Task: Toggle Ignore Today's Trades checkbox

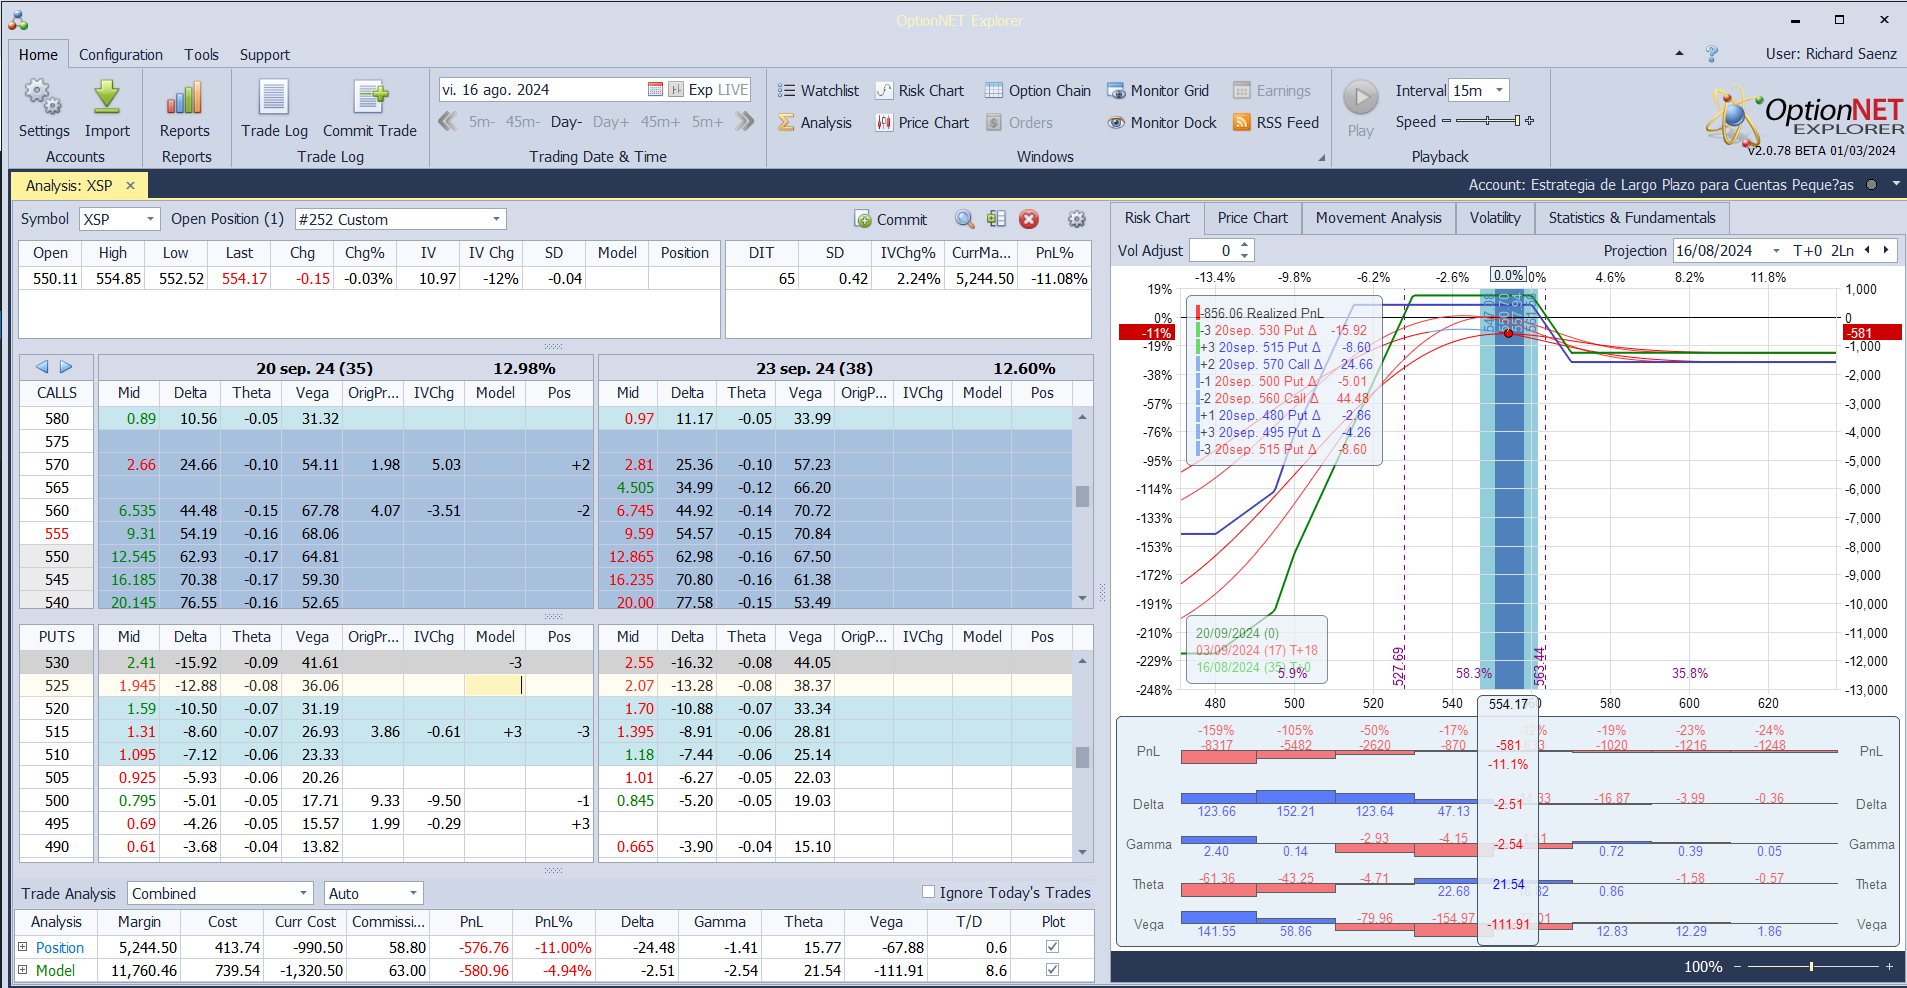Action: [928, 892]
